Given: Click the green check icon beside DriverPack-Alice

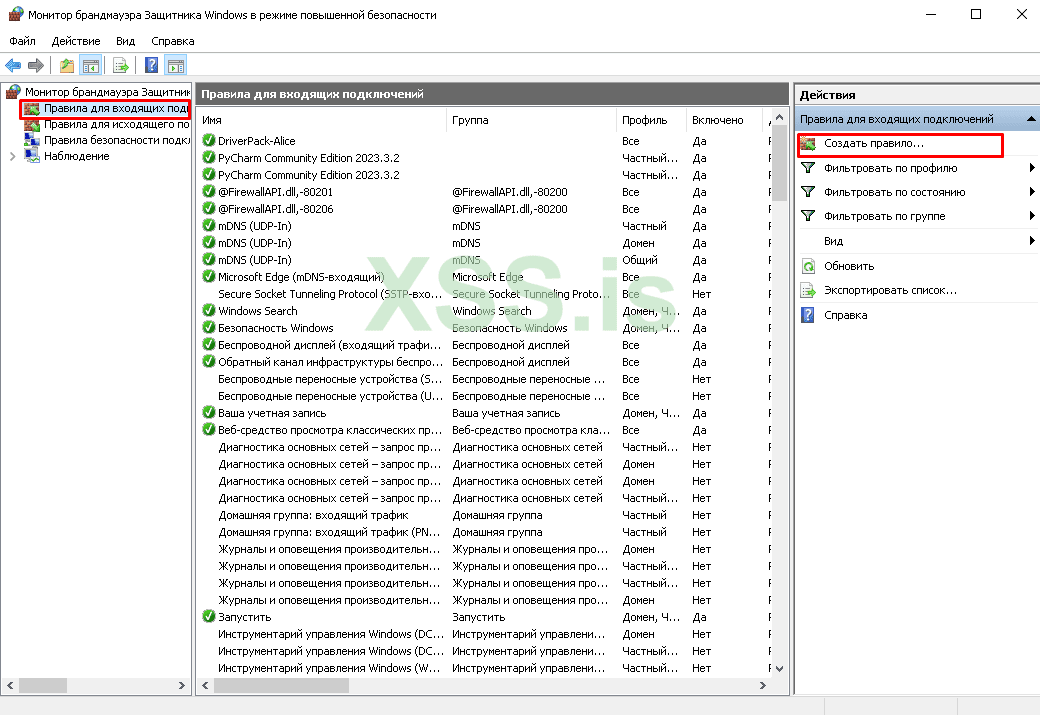Looking at the screenshot, I should coord(209,141).
